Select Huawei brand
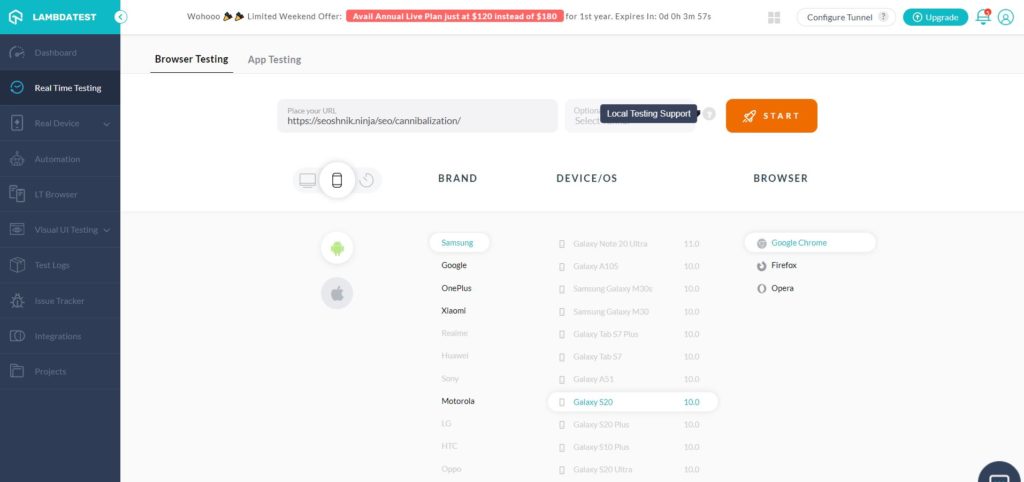 pos(455,356)
